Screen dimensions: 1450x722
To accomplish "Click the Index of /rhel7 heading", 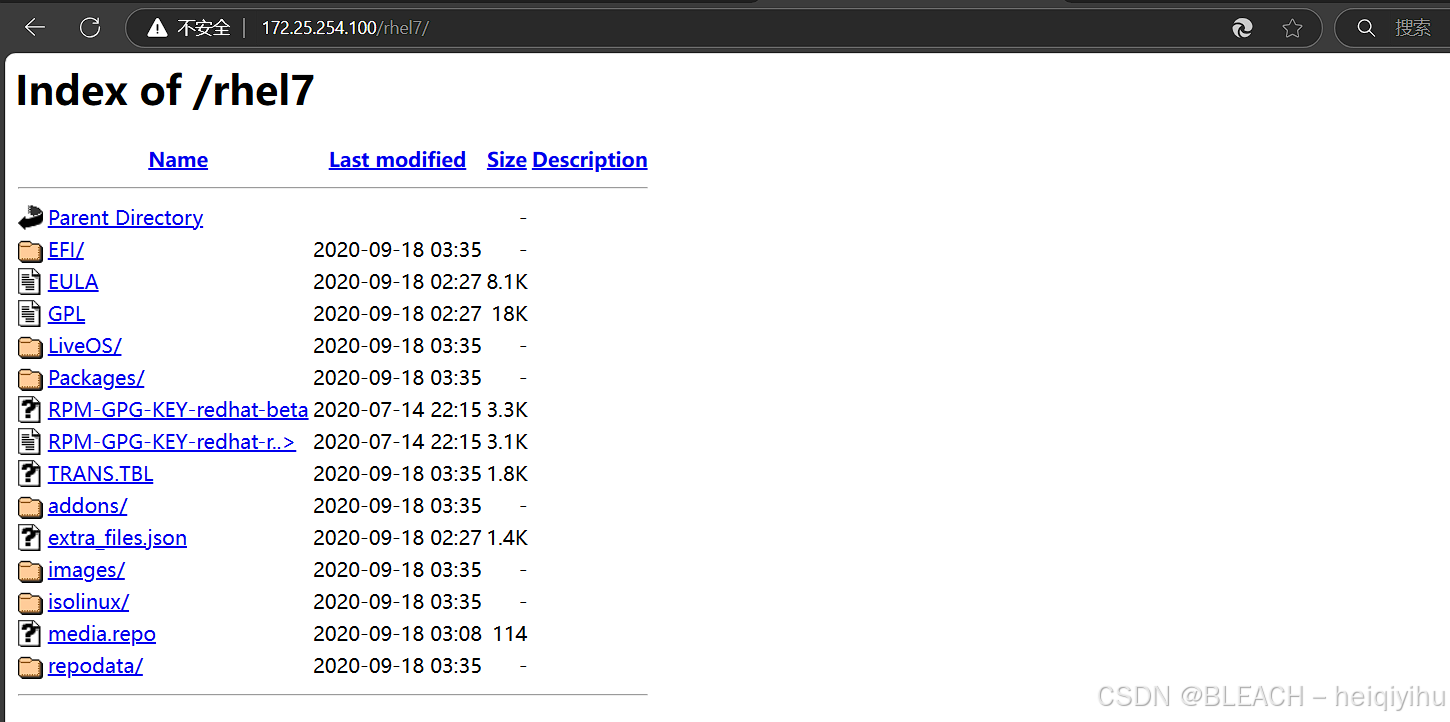I will click(x=165, y=90).
